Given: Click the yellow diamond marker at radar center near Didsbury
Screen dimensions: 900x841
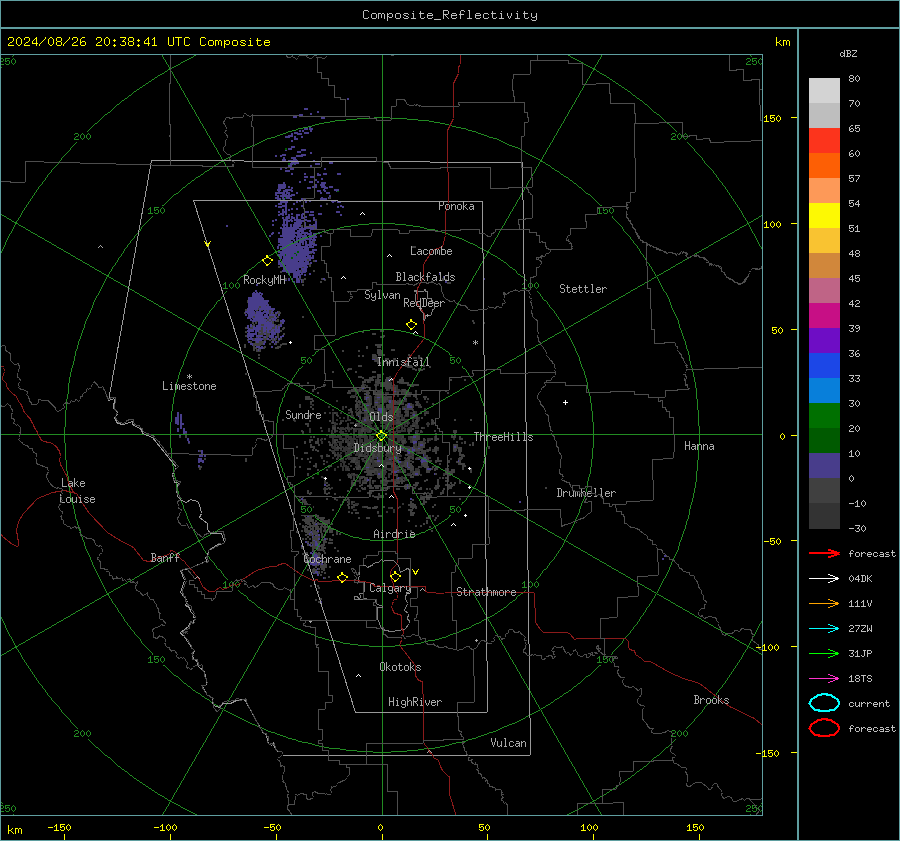Looking at the screenshot, I should 382,436.
